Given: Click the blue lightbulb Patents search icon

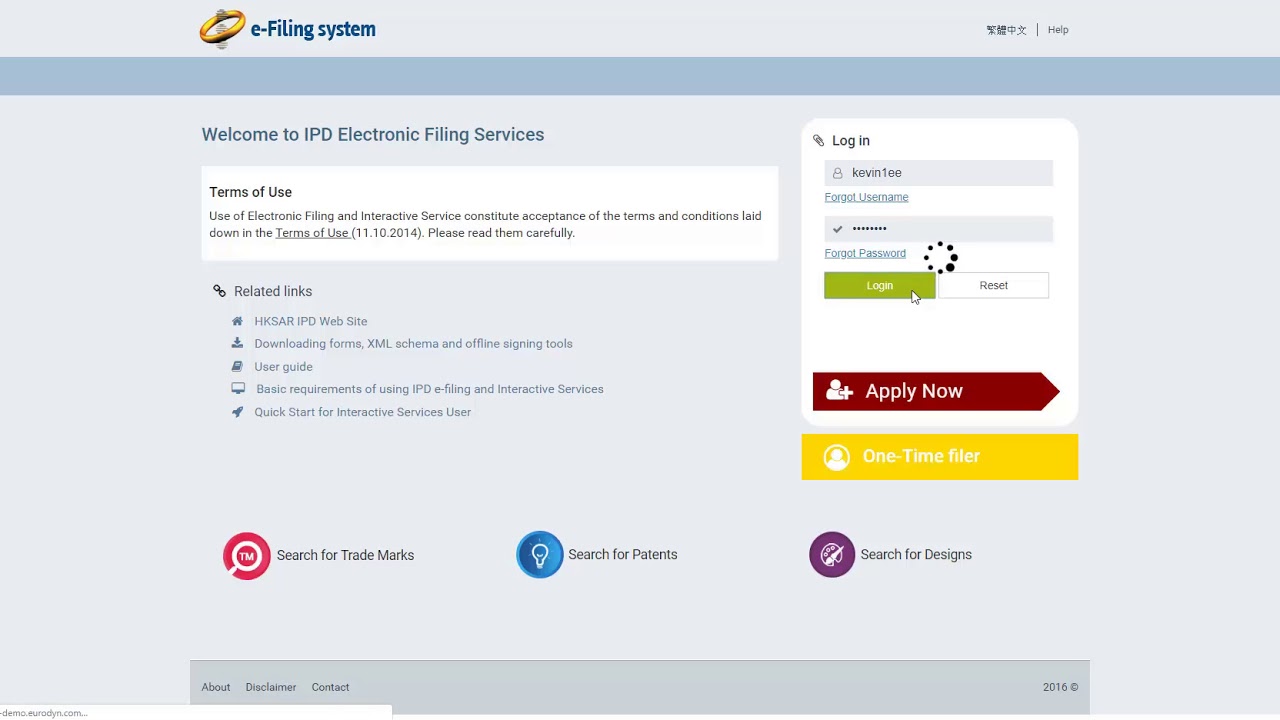Looking at the screenshot, I should (x=540, y=555).
